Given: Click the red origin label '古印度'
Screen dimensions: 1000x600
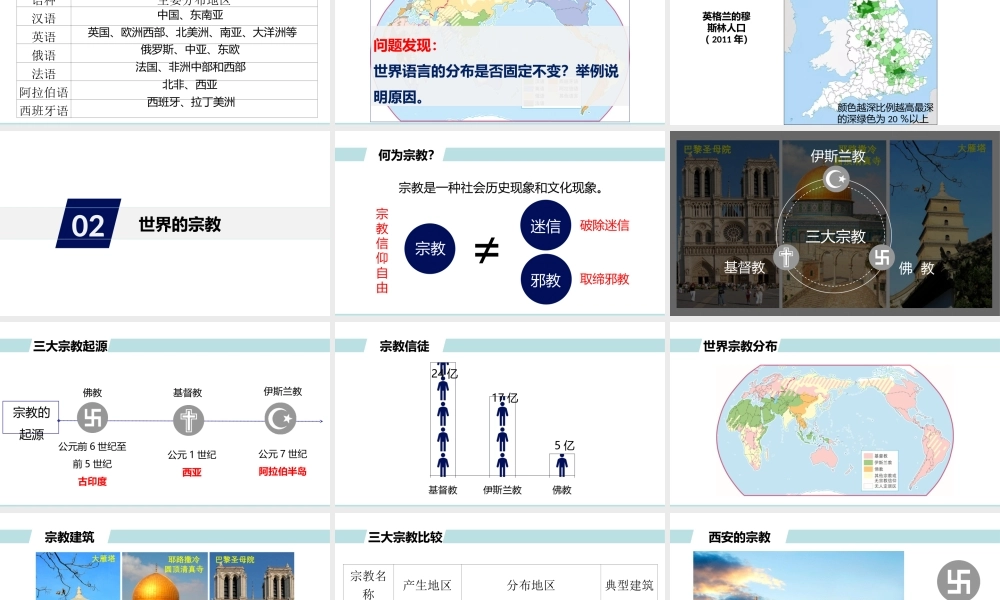Looking at the screenshot, I should pos(92,481).
